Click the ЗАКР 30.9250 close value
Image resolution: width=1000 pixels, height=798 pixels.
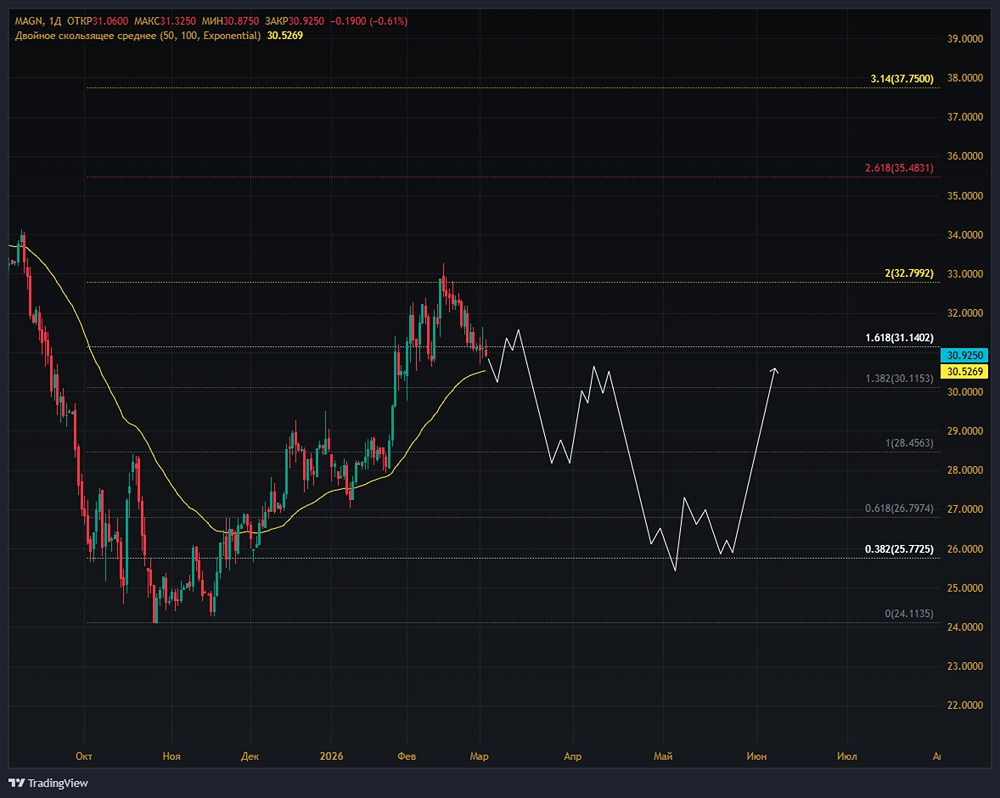click(x=294, y=21)
